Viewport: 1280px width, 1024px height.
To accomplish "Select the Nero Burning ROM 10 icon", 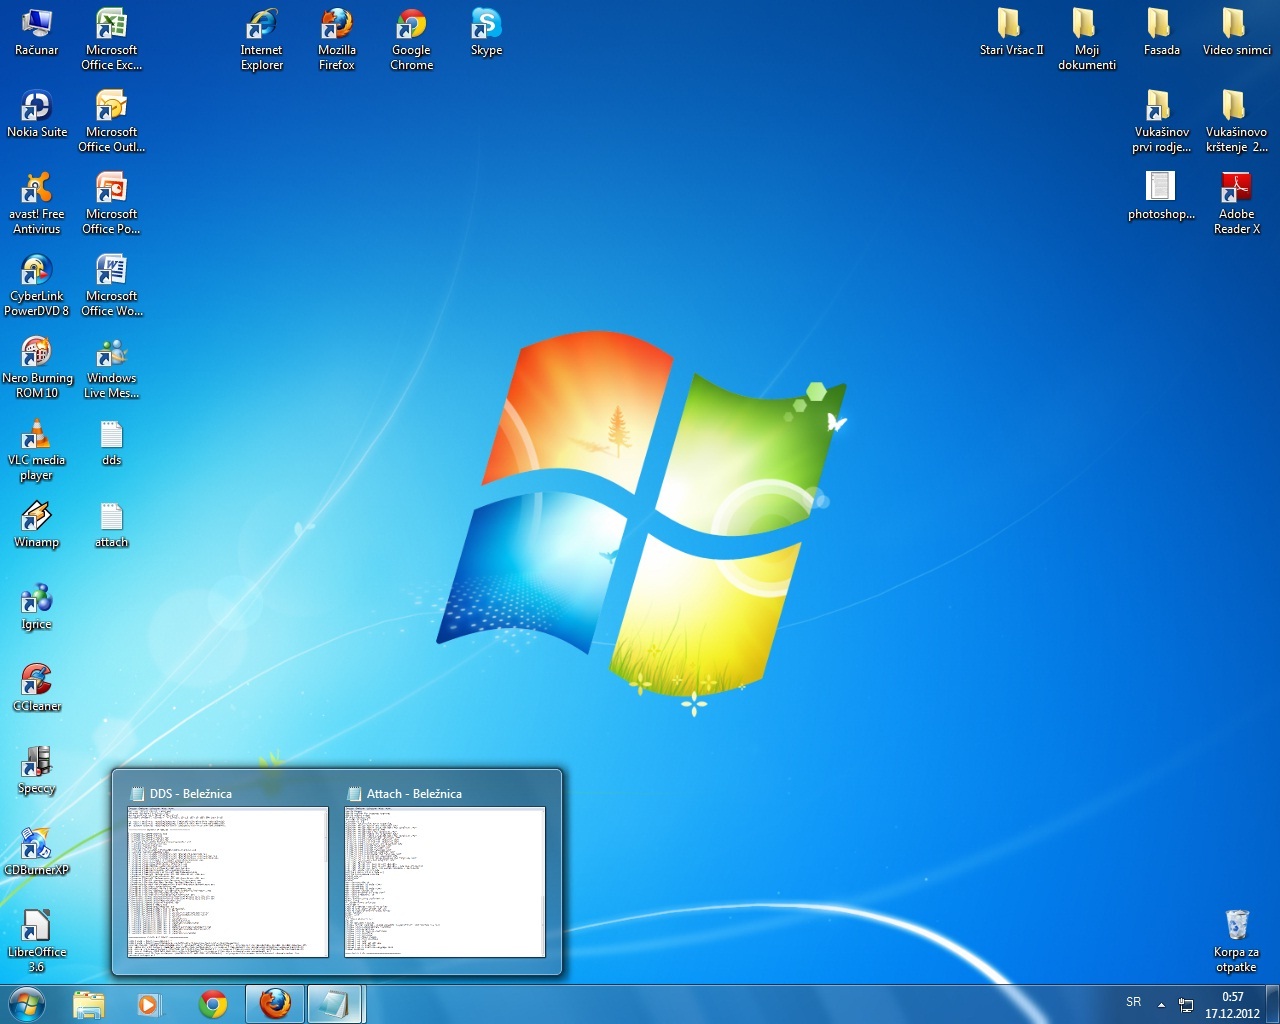I will (x=36, y=353).
